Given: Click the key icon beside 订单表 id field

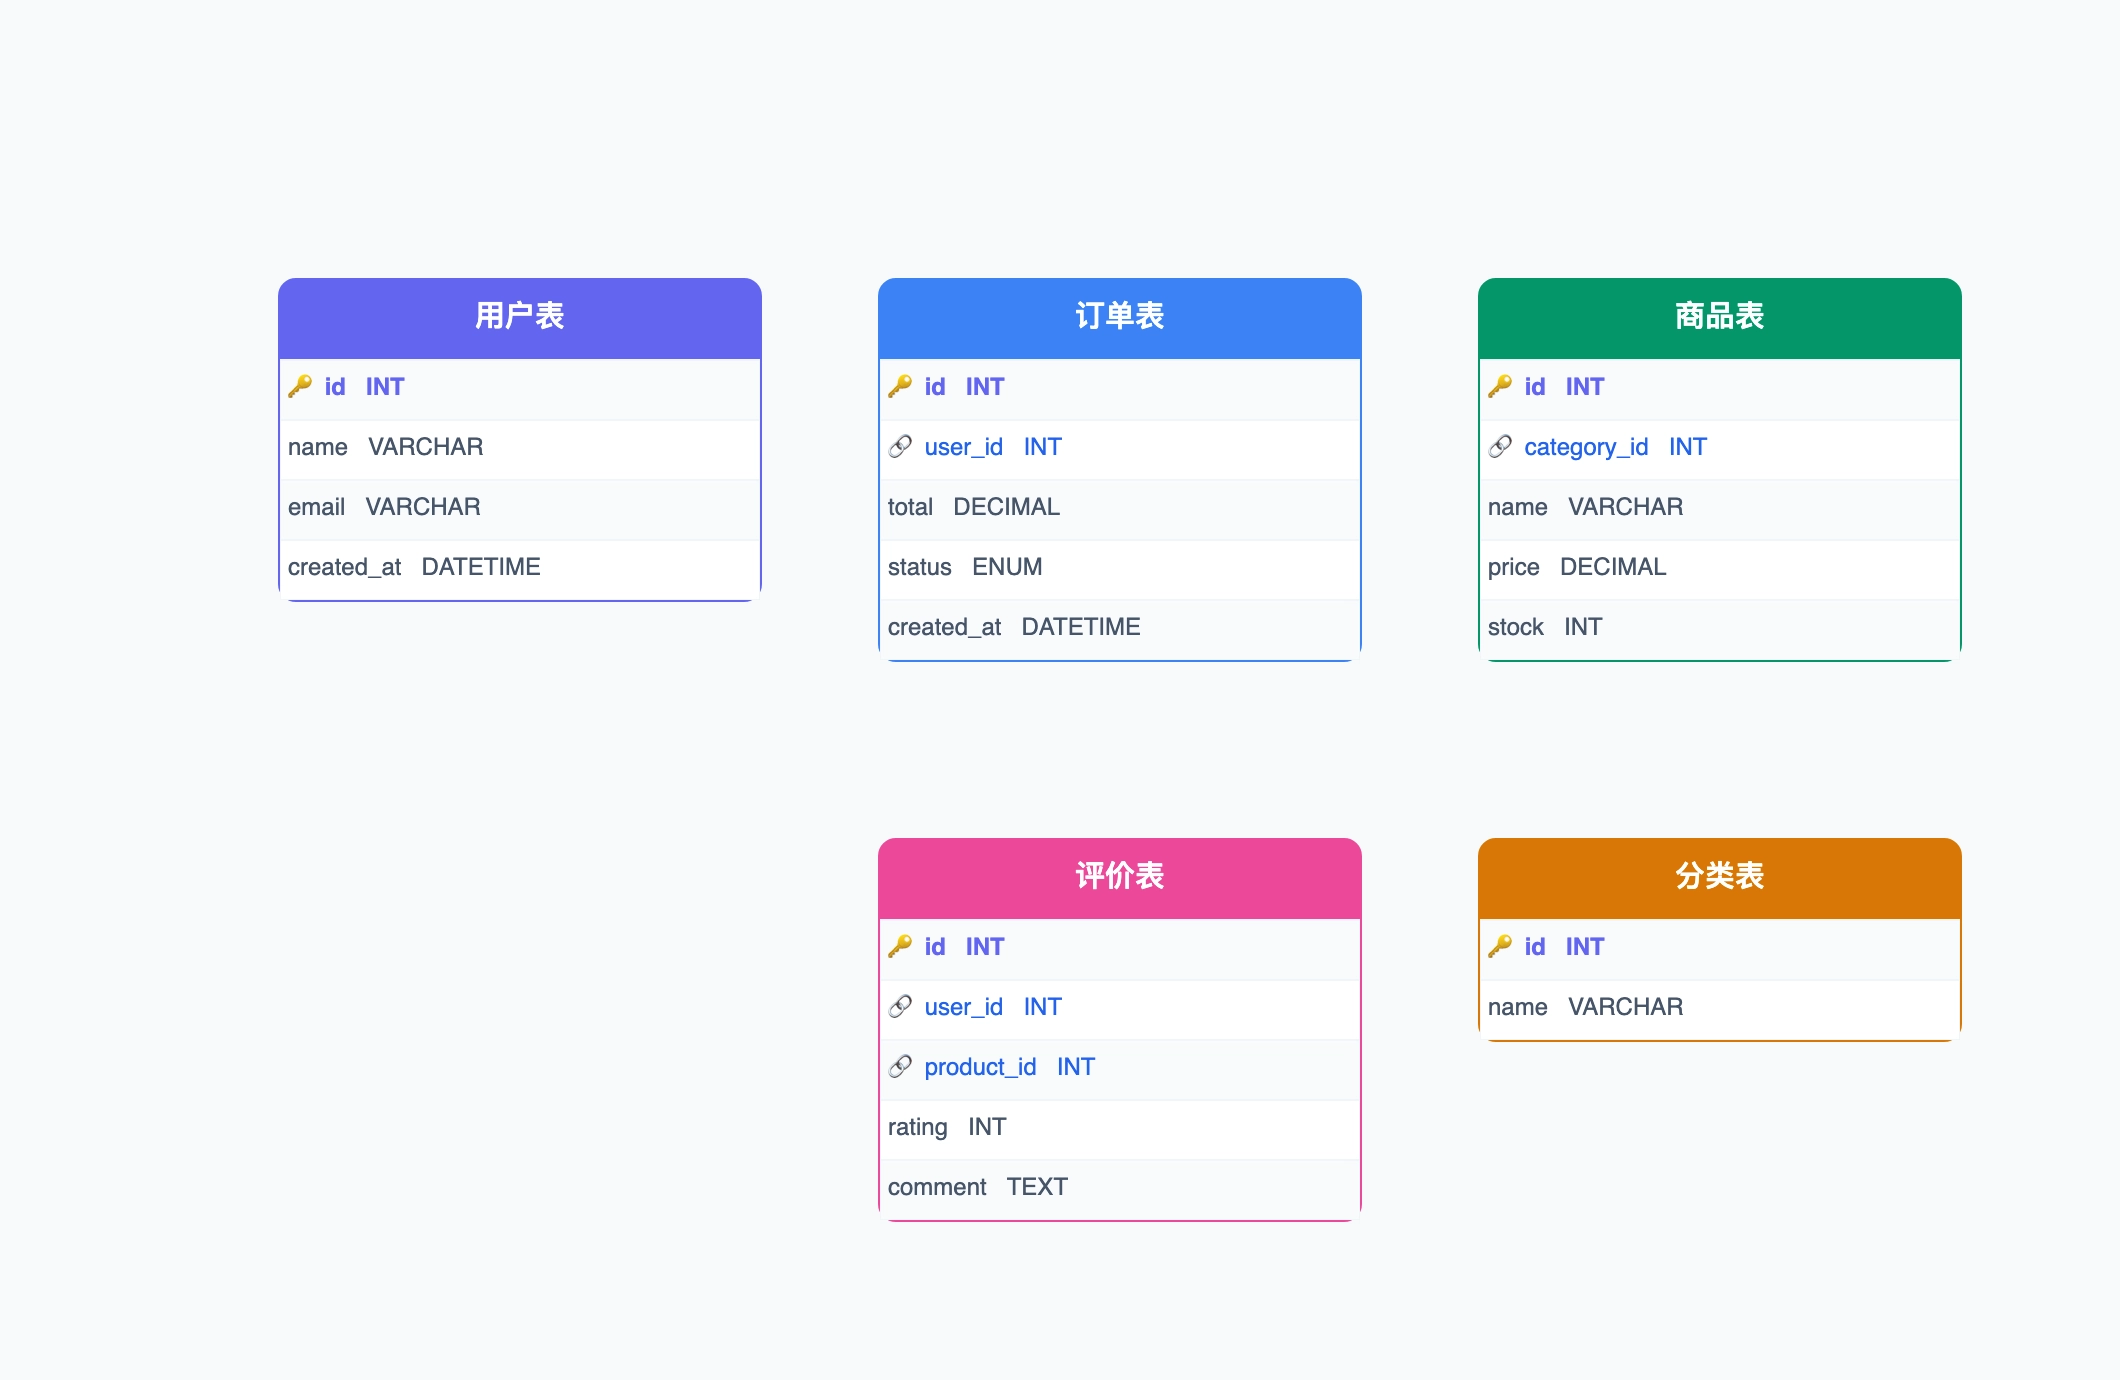Looking at the screenshot, I should [901, 387].
